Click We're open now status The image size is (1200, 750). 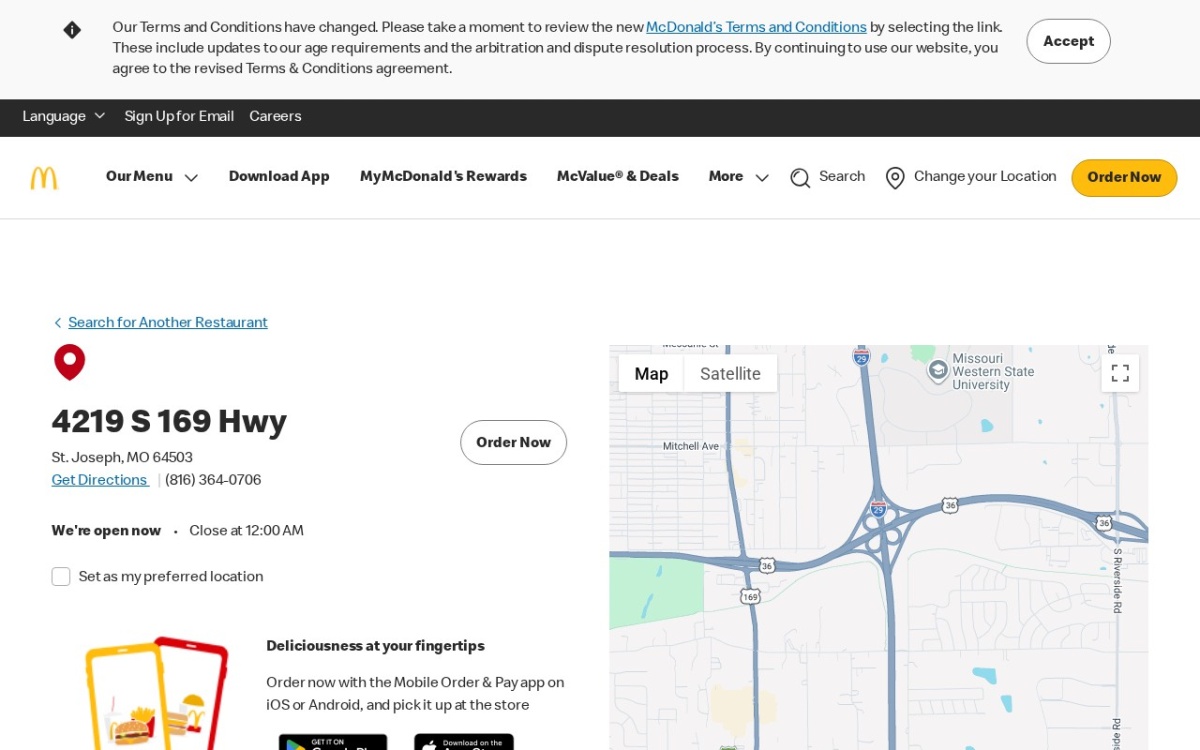pos(106,531)
